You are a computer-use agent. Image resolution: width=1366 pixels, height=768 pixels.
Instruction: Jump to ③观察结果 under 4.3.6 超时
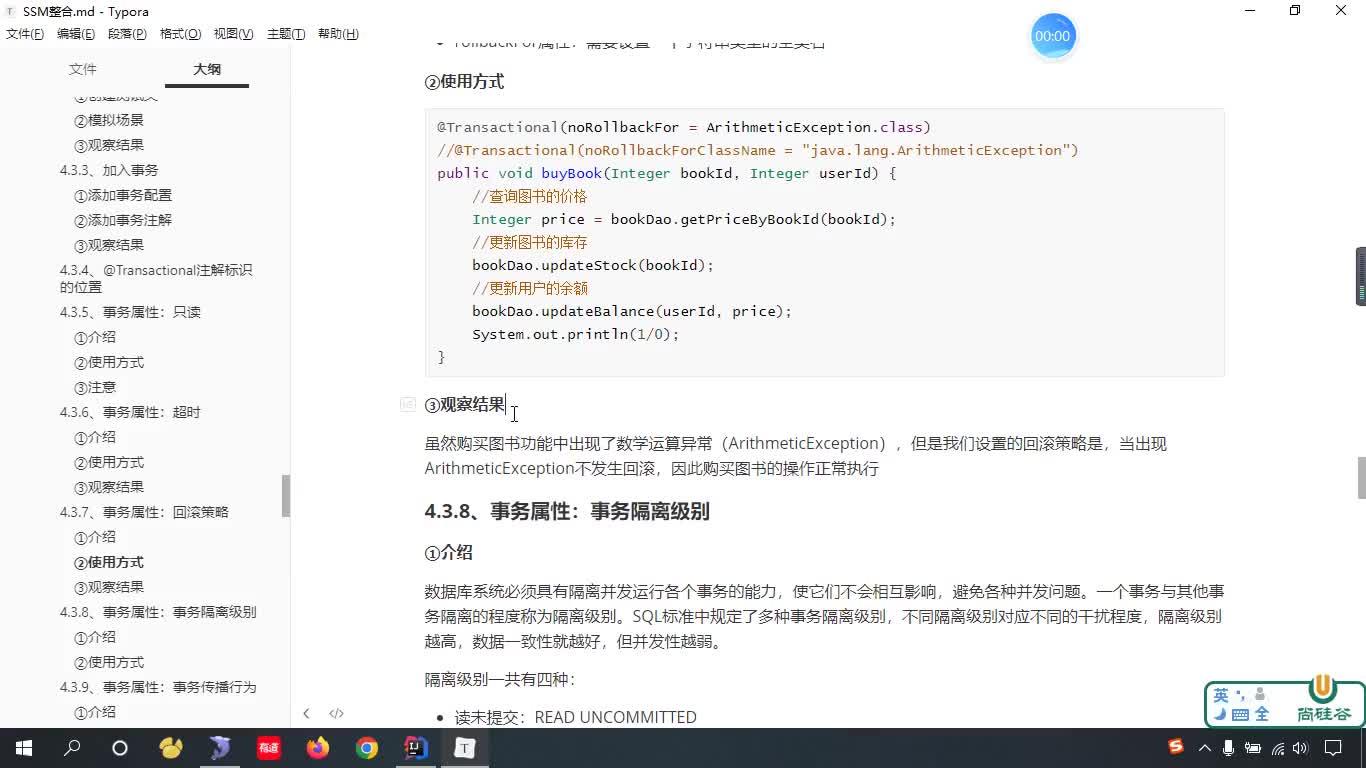(109, 487)
